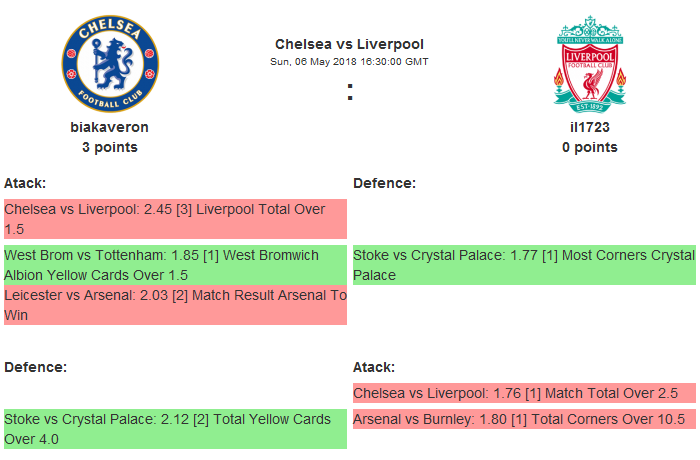This screenshot has width=700, height=460.
Task: Select the Match Total Over 2.5 bet
Action: (x=524, y=393)
